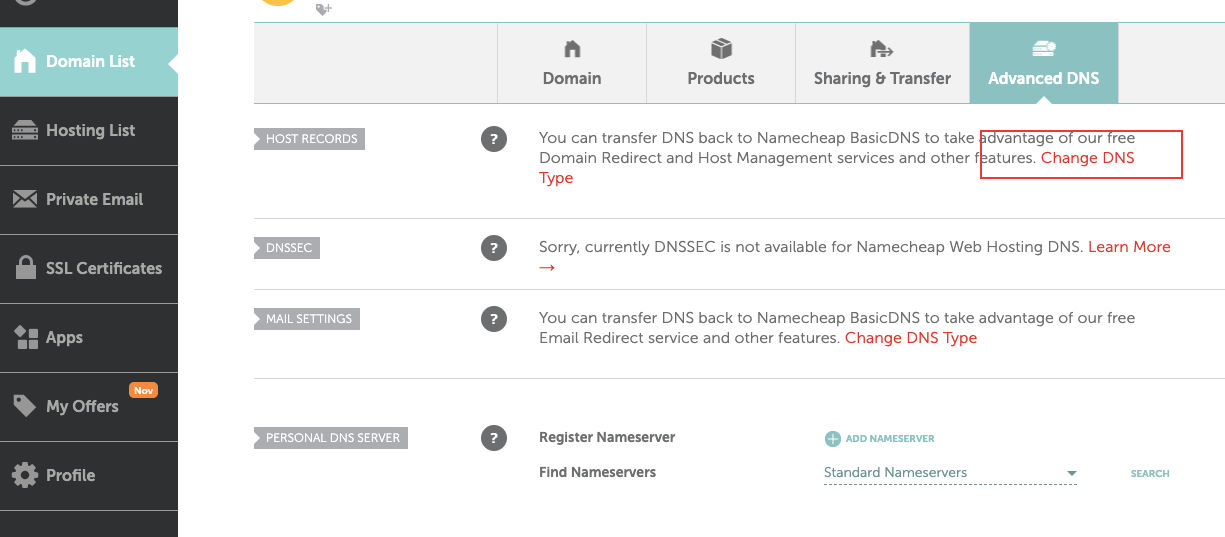Click the add tag icon below domain
The height and width of the screenshot is (537, 1225).
[x=323, y=9]
